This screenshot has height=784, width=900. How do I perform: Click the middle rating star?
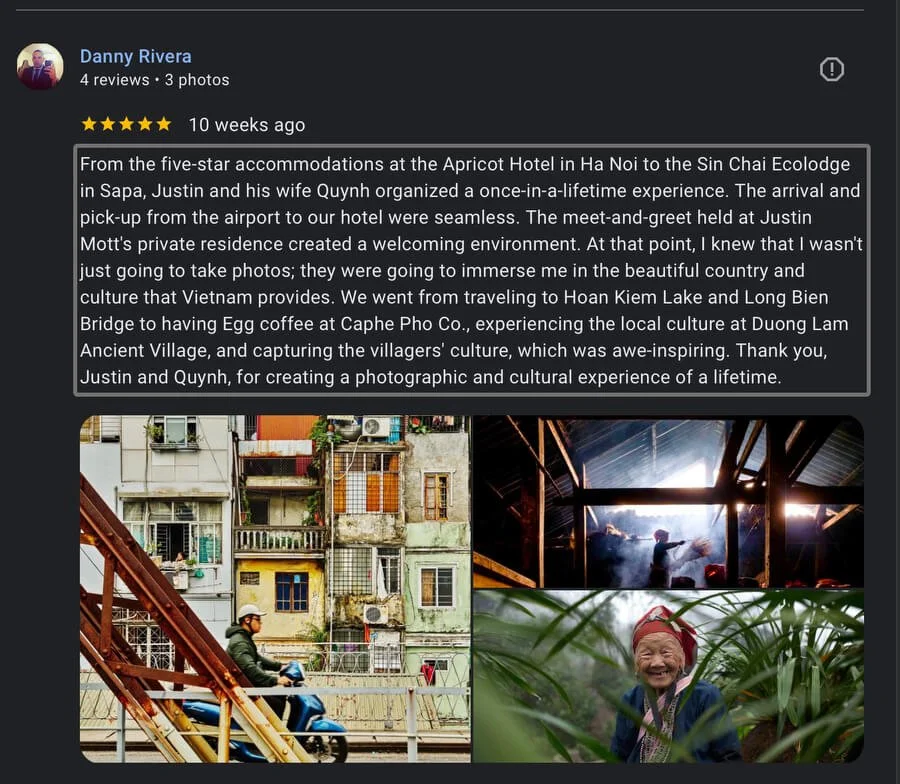126,124
